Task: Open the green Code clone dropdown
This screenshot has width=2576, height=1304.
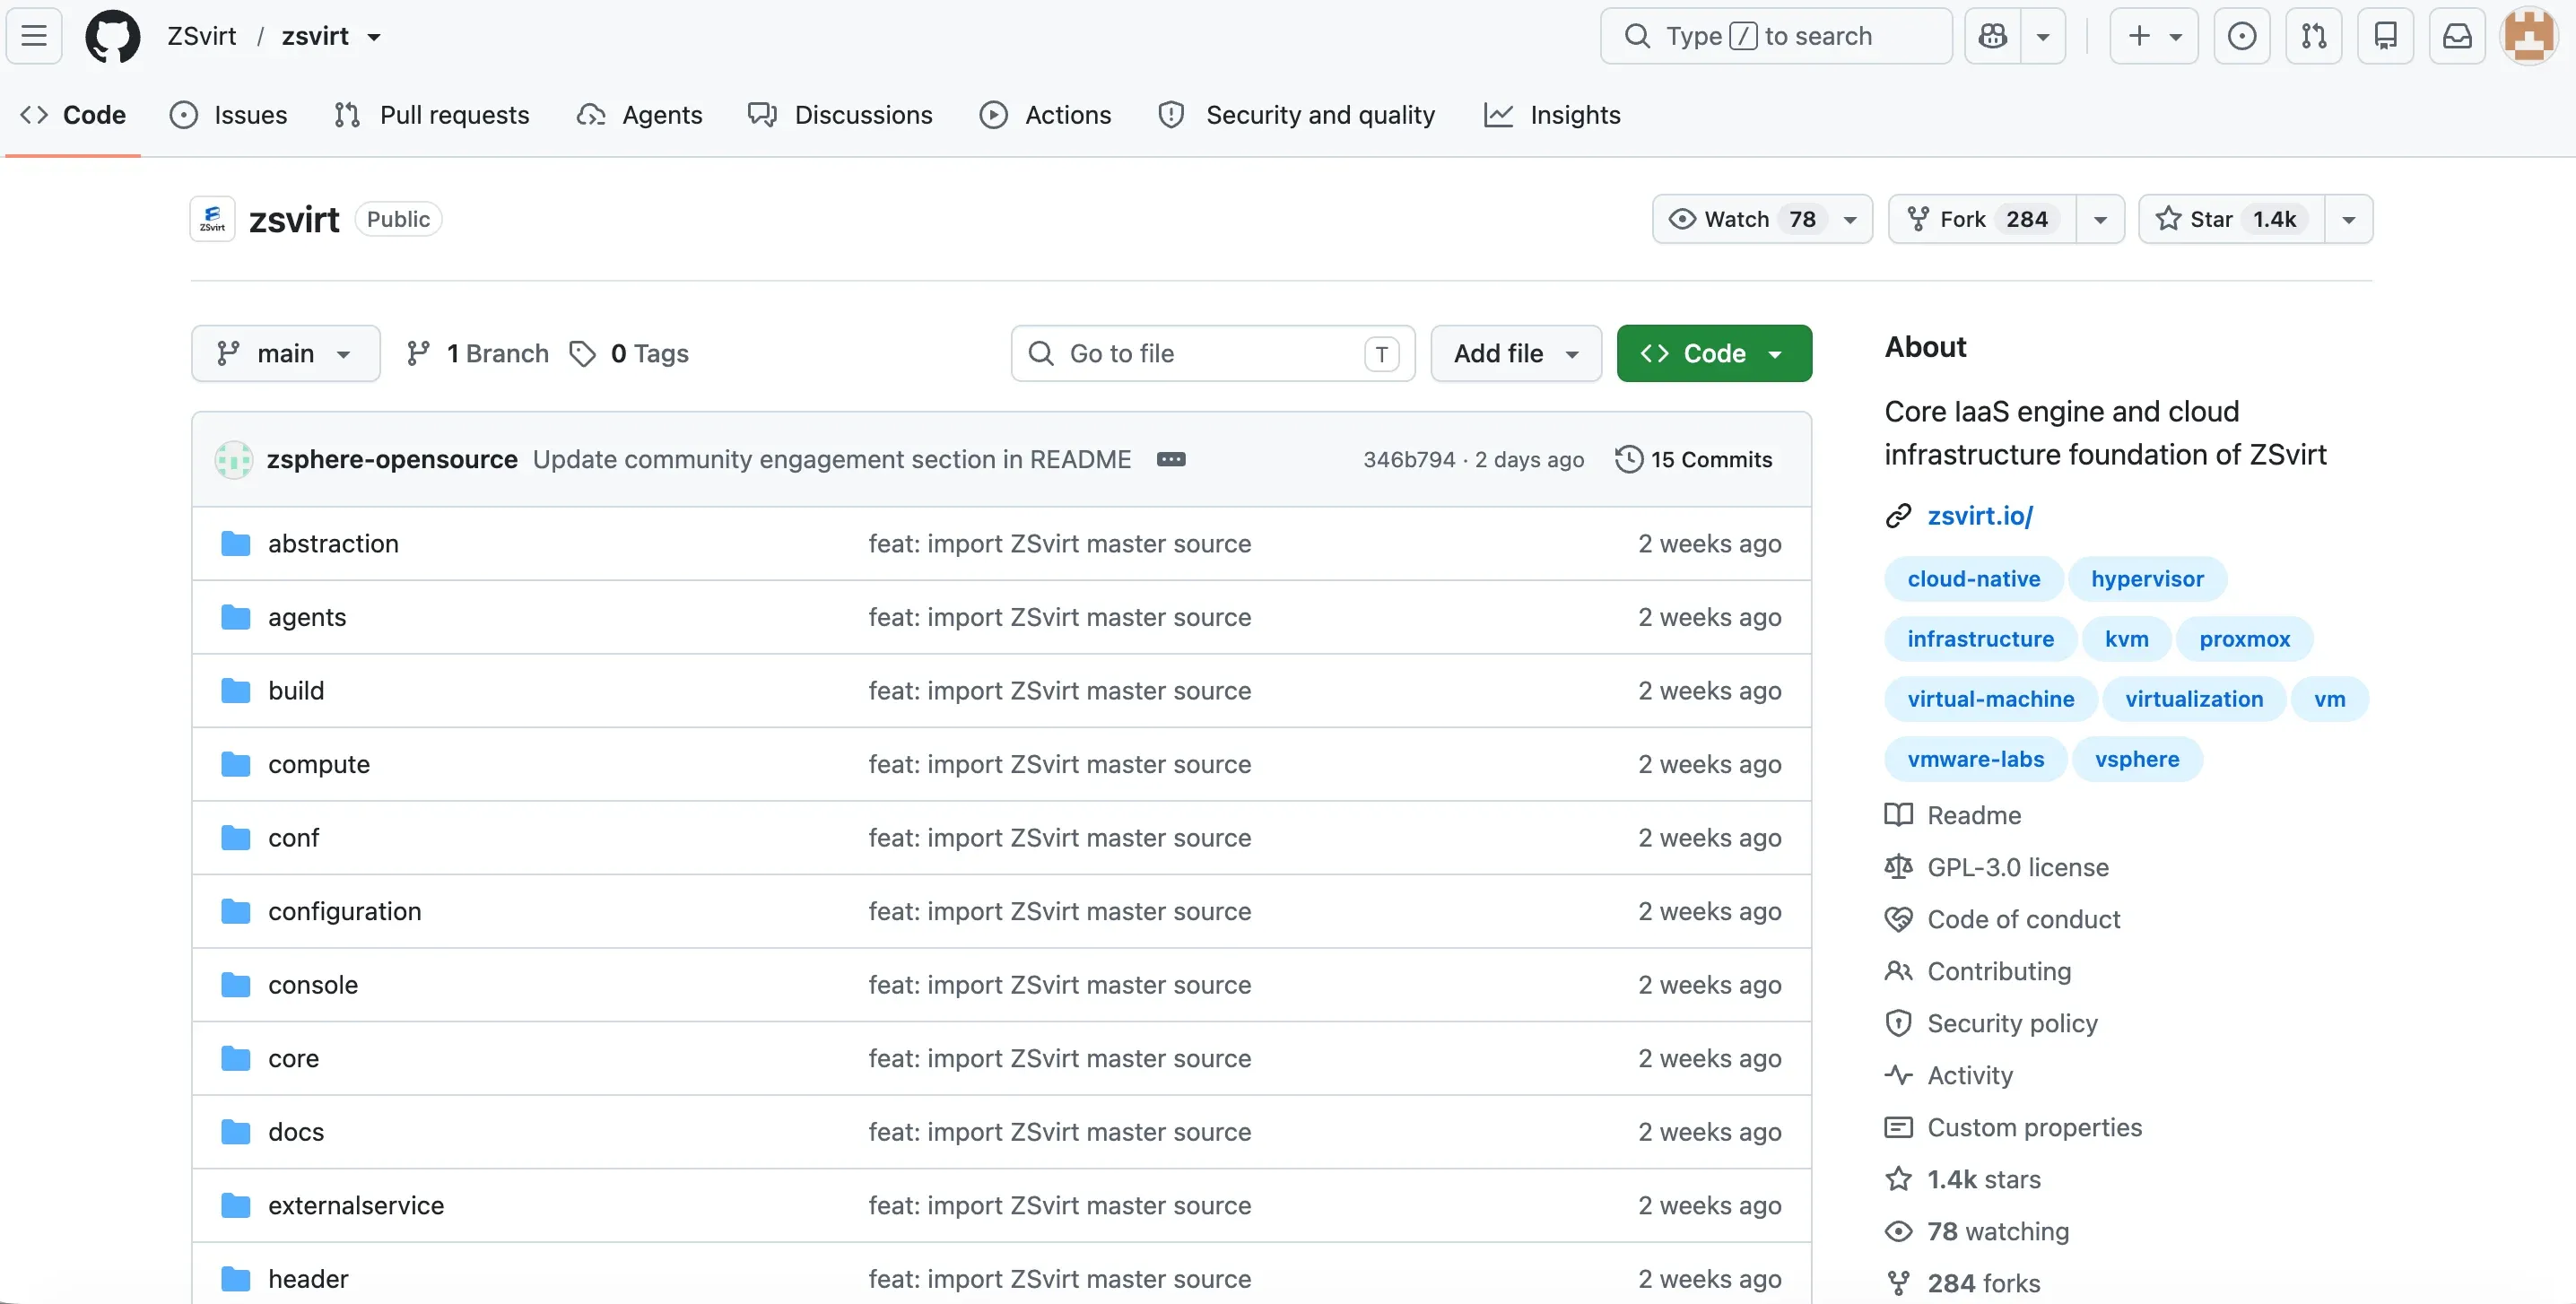Action: (1714, 353)
